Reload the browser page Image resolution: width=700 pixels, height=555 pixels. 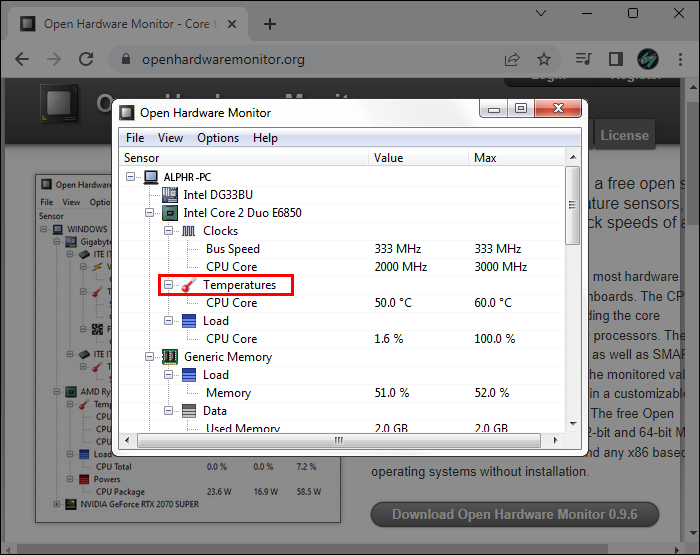(x=86, y=59)
